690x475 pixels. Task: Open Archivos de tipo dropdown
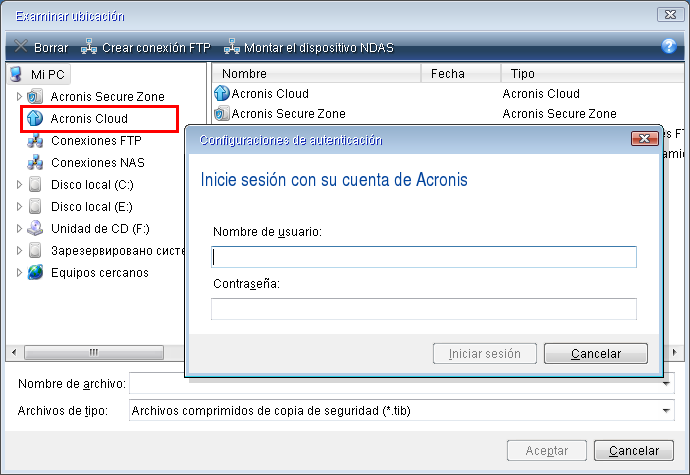[x=666, y=411]
